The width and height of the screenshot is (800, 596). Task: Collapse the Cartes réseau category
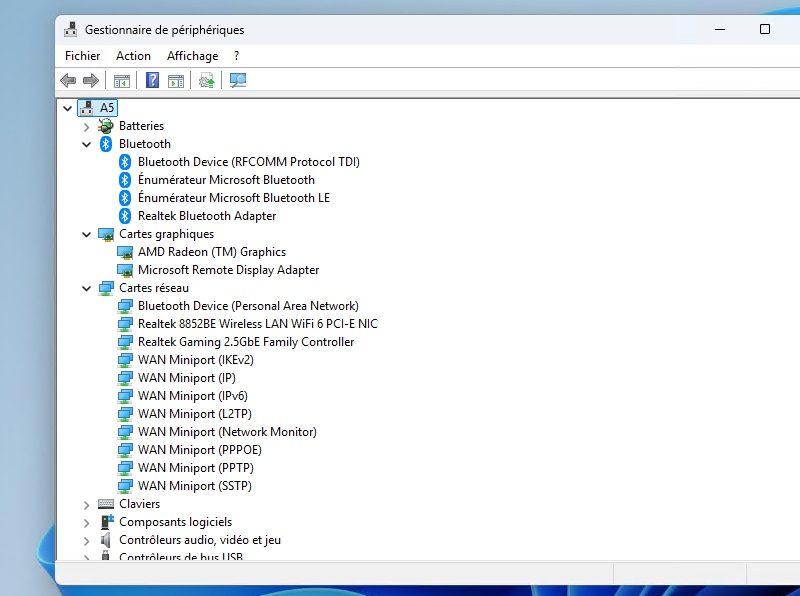[87, 288]
